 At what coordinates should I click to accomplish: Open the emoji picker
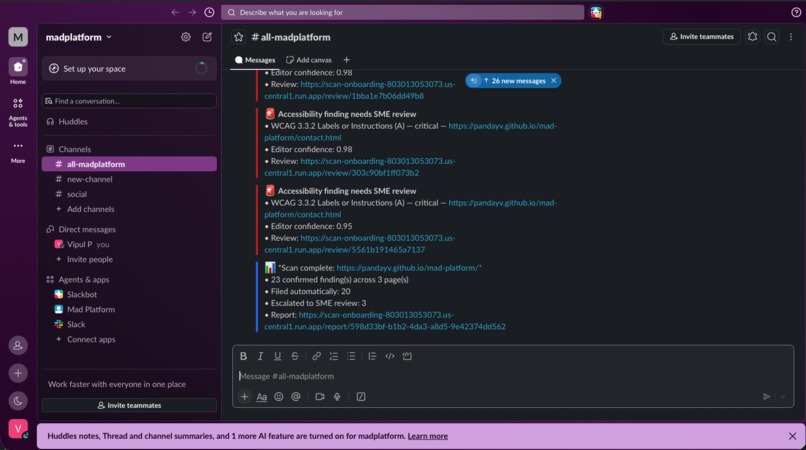pyautogui.click(x=279, y=397)
